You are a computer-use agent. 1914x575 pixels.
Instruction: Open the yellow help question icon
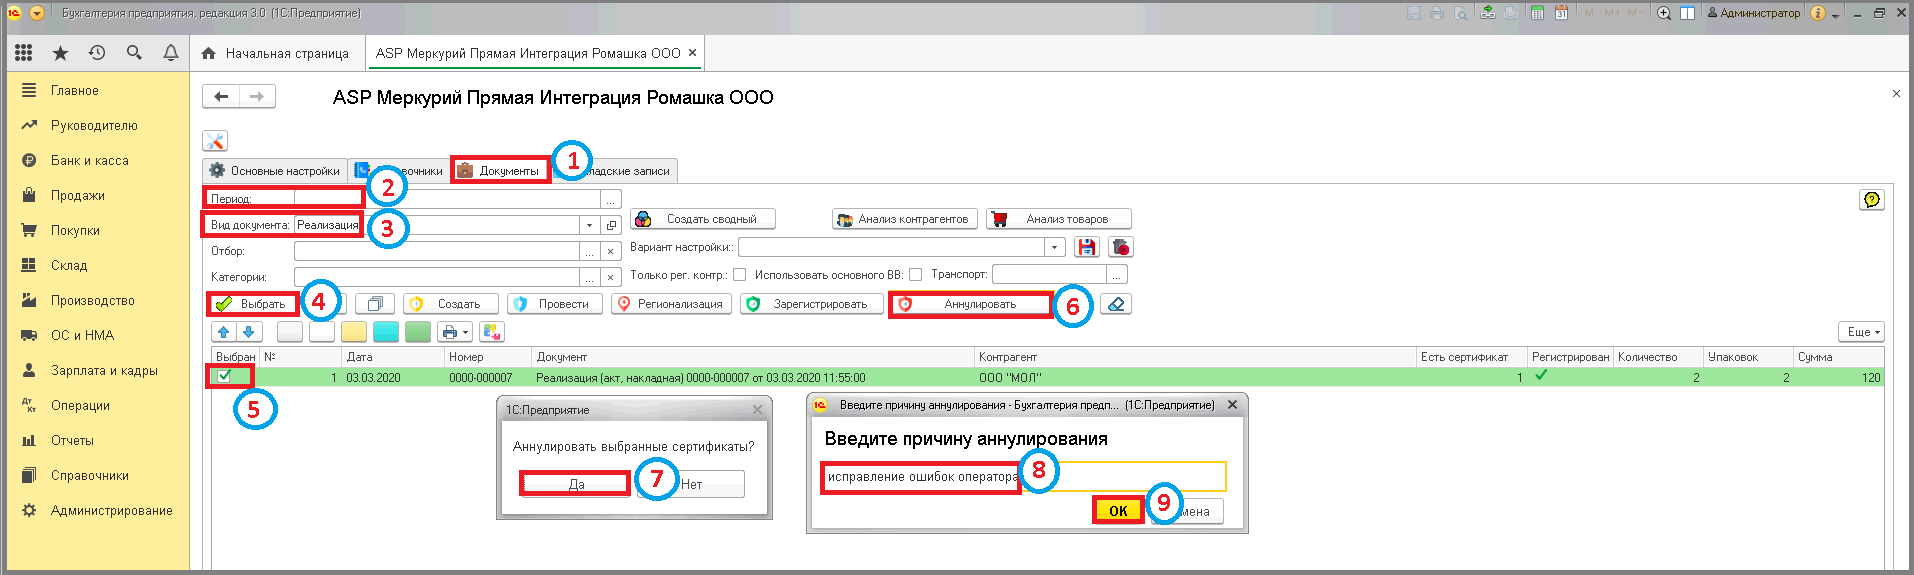coord(1872,200)
